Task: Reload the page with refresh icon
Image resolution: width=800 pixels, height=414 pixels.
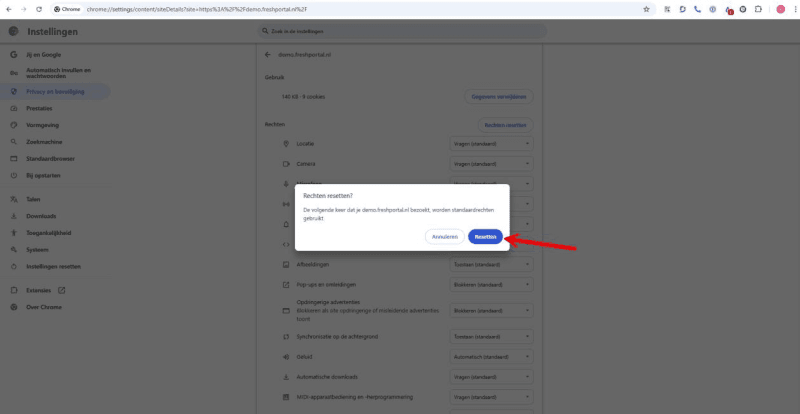Action: point(39,9)
